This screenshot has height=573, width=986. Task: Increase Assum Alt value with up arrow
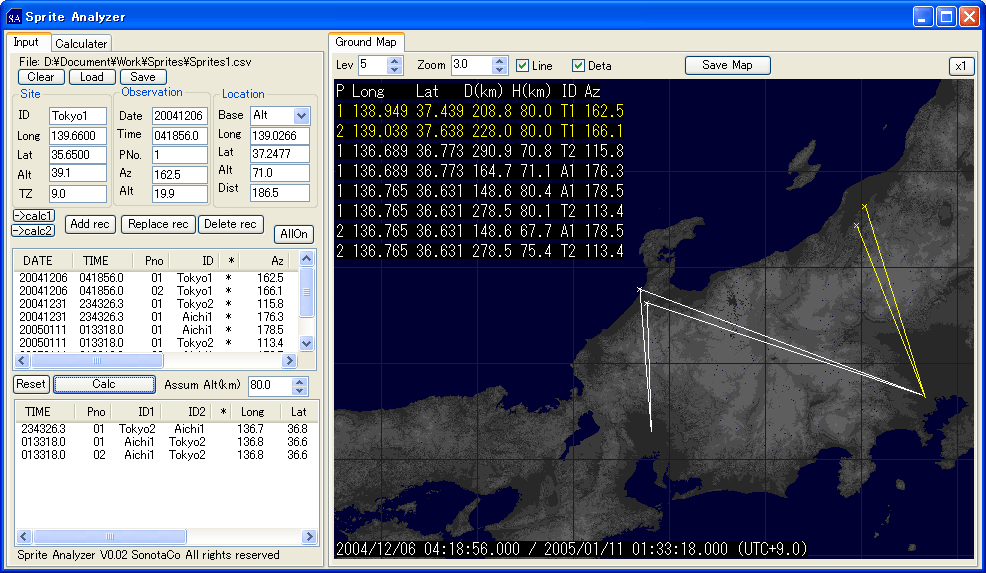[299, 380]
